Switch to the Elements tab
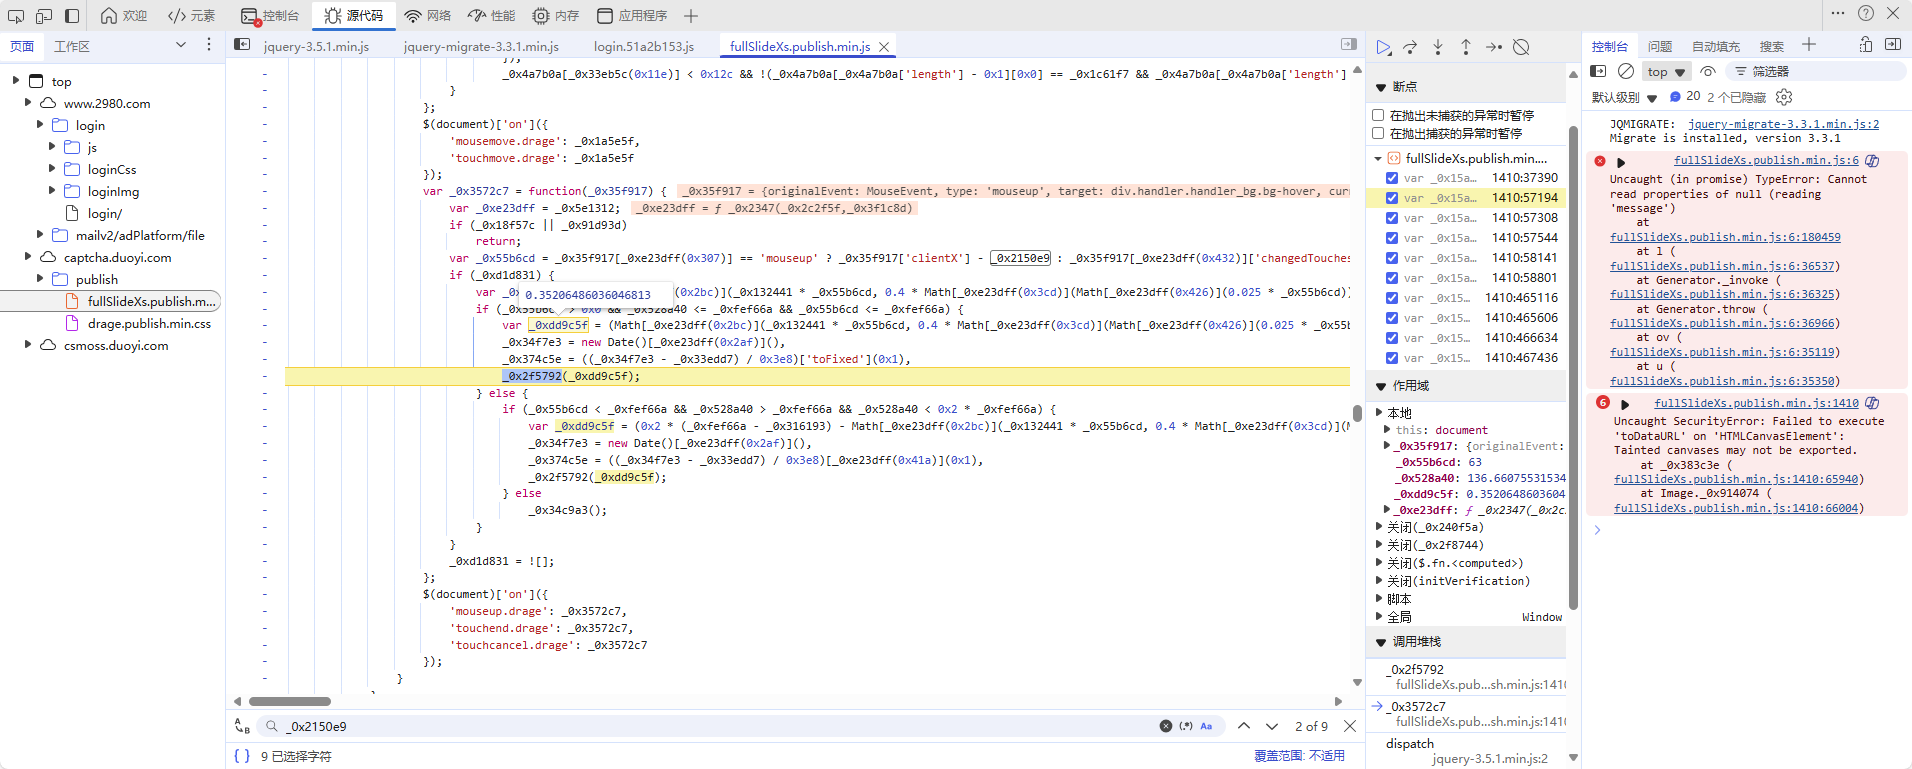 (x=192, y=15)
